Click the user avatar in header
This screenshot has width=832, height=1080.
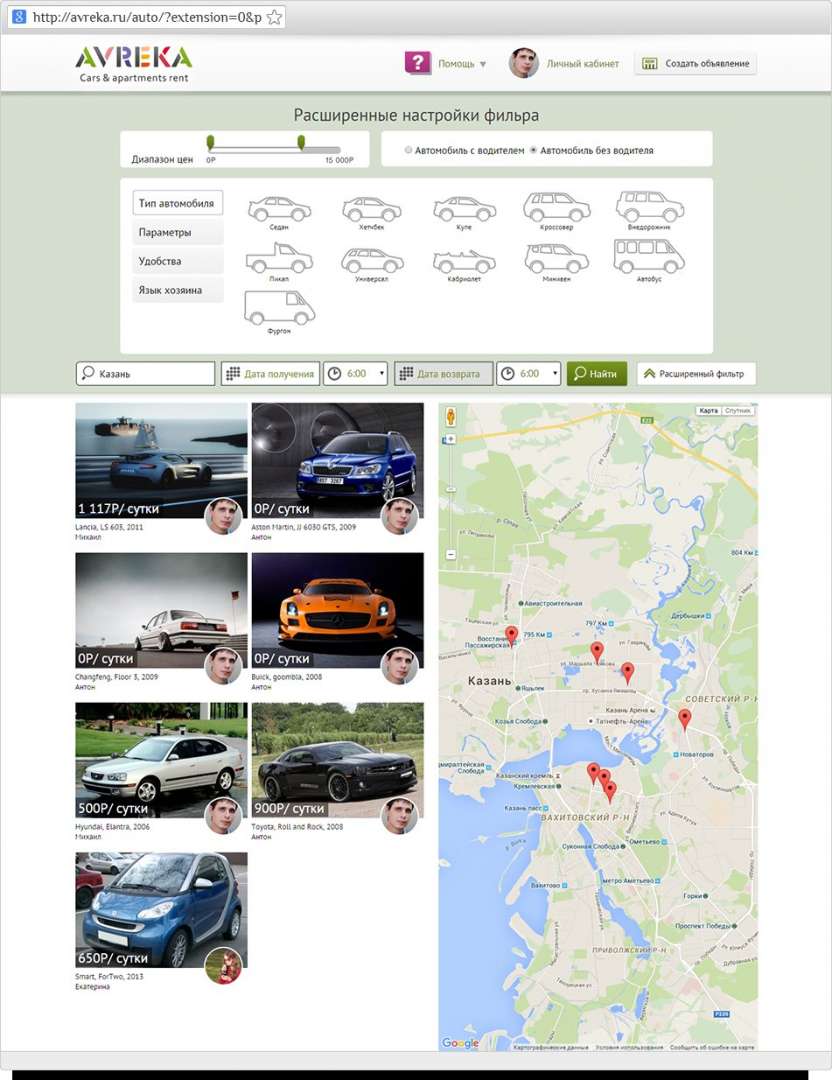[x=523, y=63]
